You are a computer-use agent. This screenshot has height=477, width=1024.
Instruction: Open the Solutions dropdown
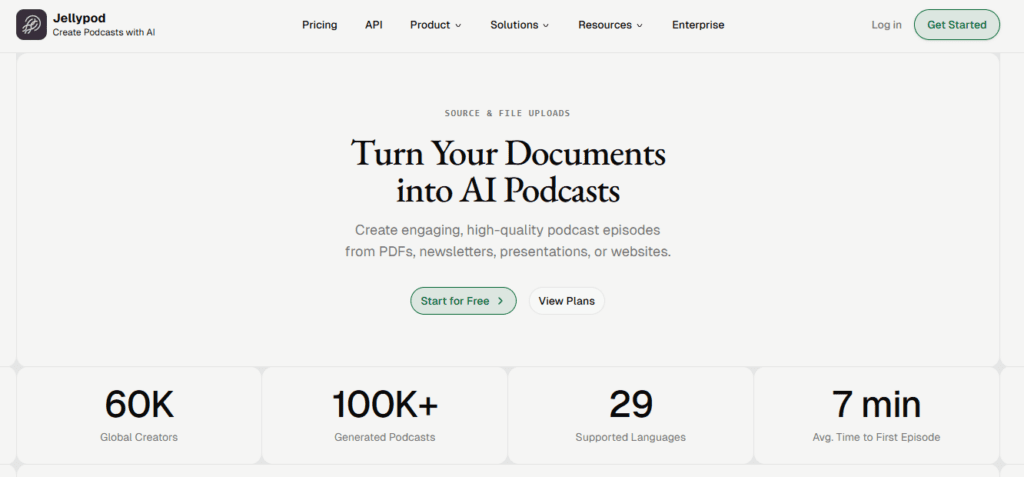519,25
